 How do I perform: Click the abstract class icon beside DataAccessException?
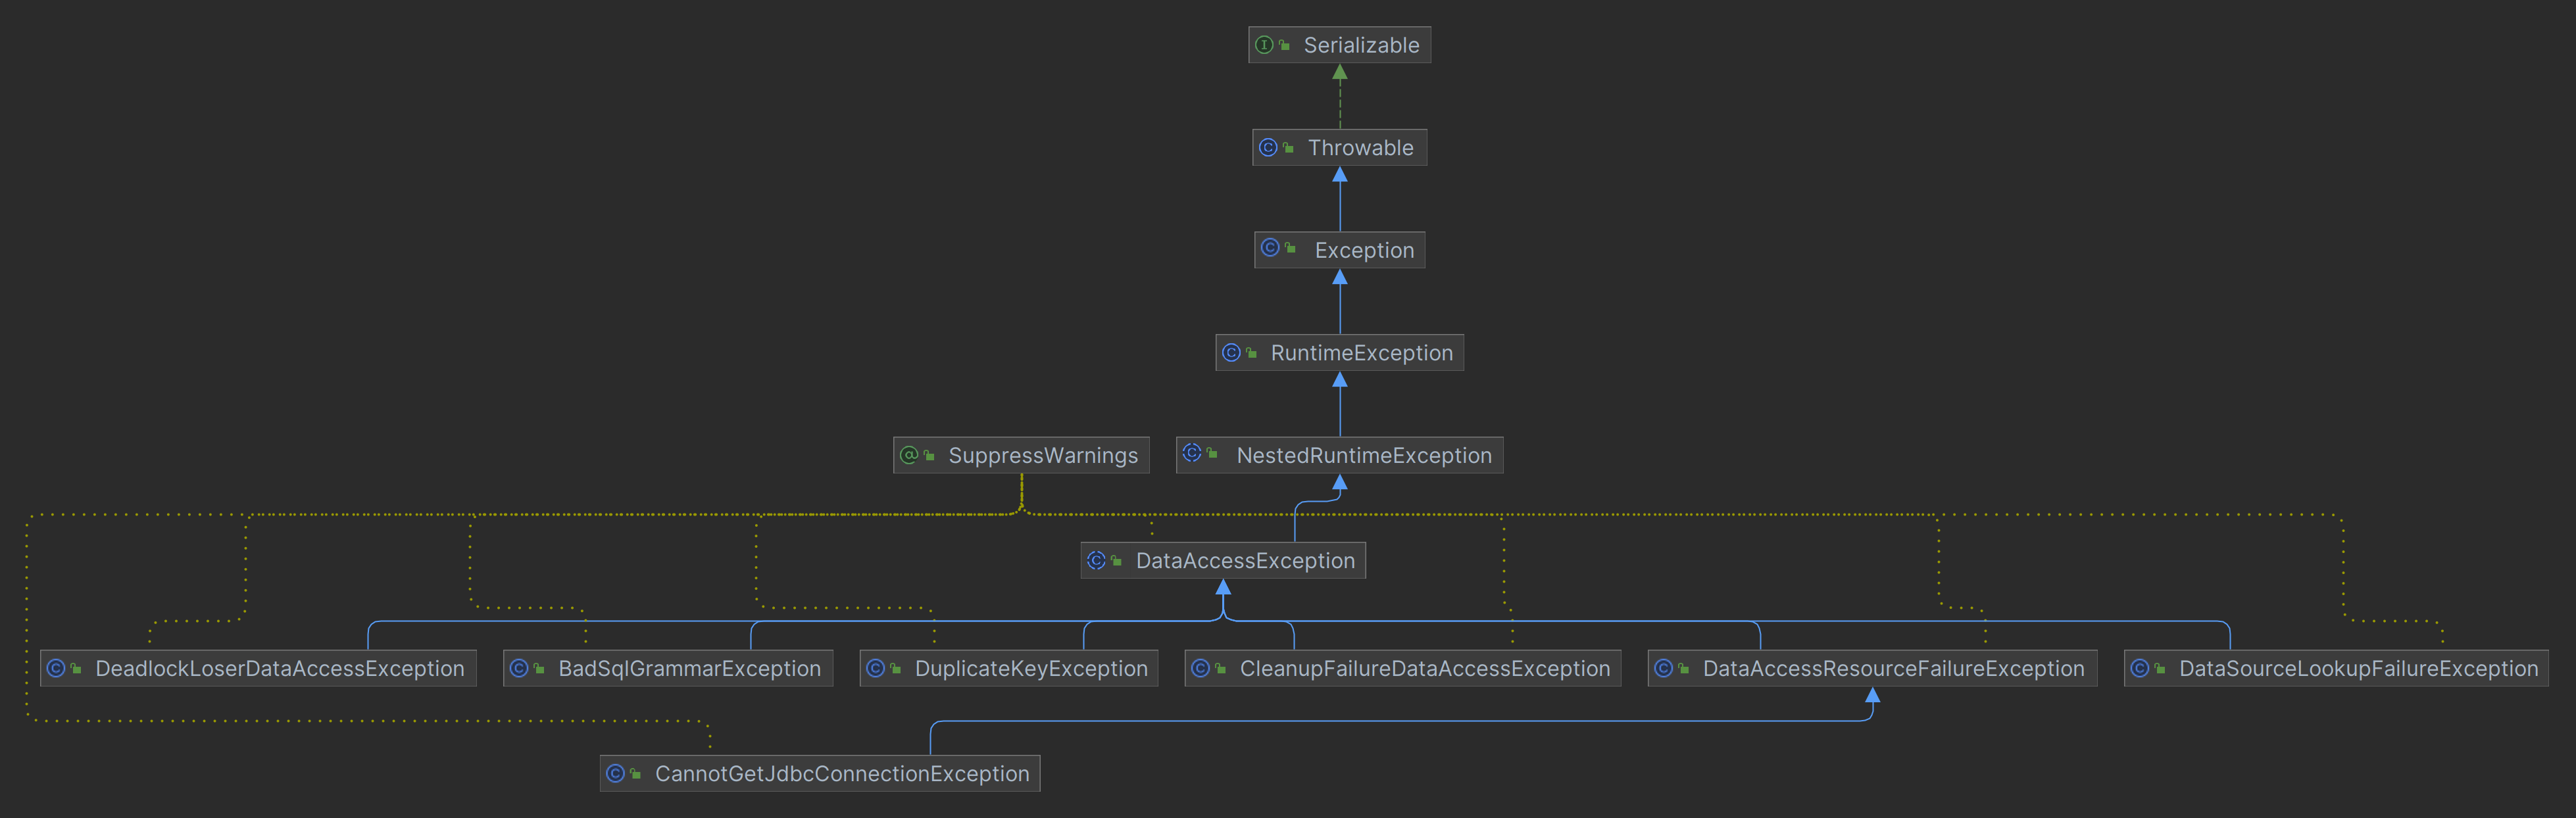click(1097, 560)
